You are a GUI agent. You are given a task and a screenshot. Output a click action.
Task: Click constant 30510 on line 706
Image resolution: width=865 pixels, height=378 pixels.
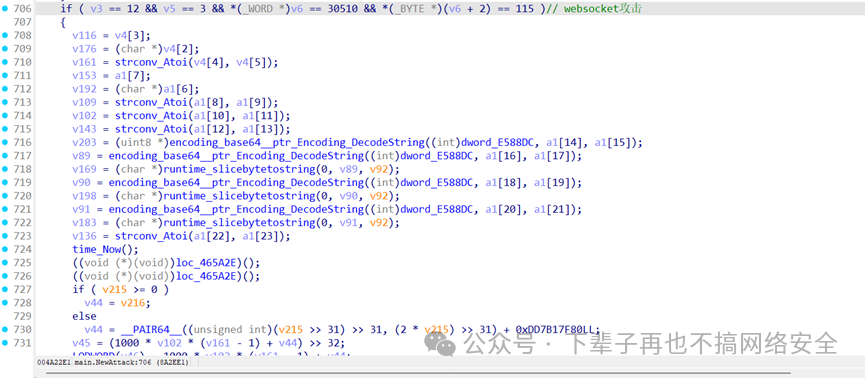(x=343, y=9)
